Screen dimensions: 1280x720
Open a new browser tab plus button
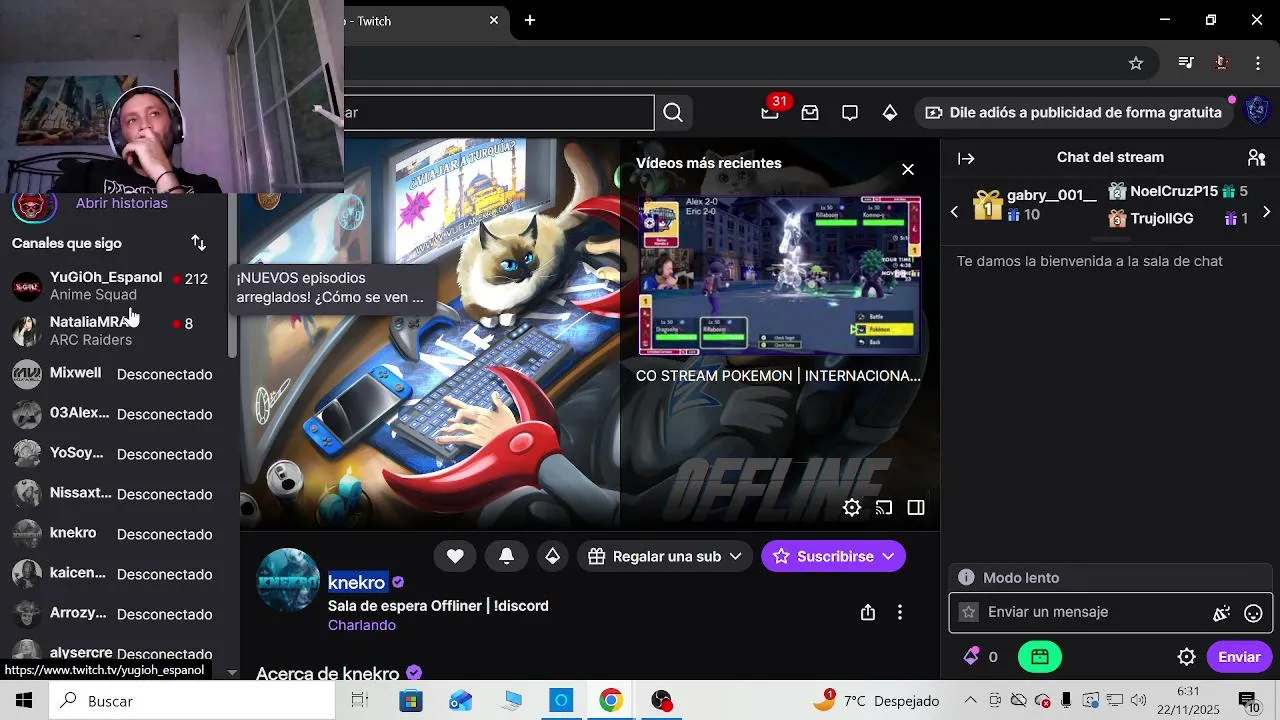tap(530, 20)
